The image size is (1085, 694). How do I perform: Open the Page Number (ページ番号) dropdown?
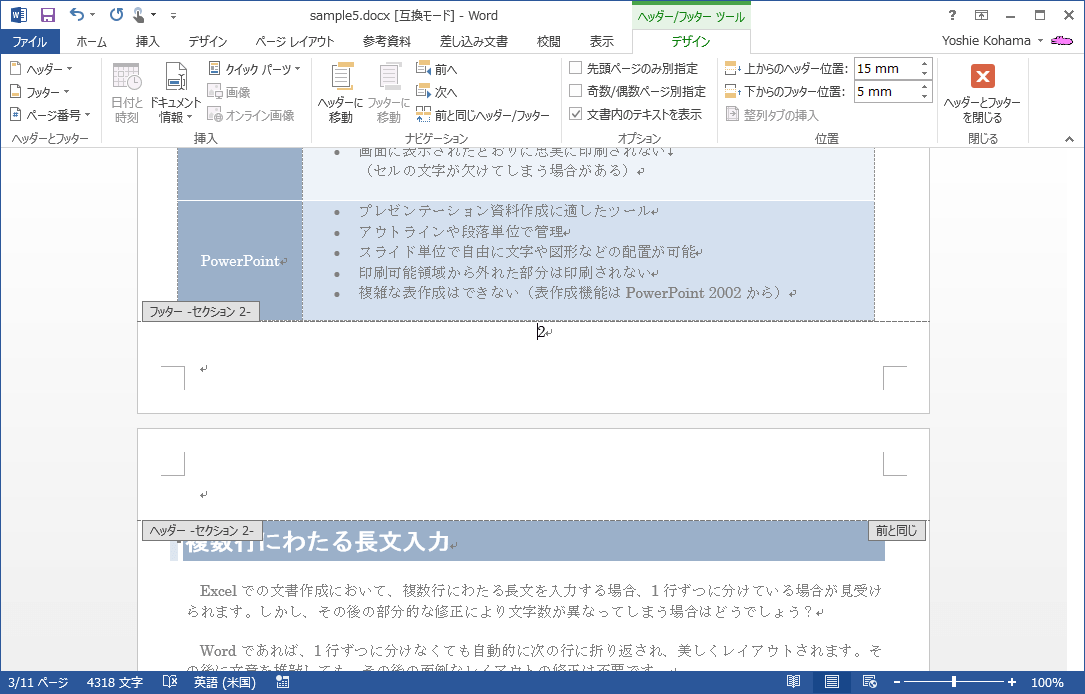click(x=51, y=114)
